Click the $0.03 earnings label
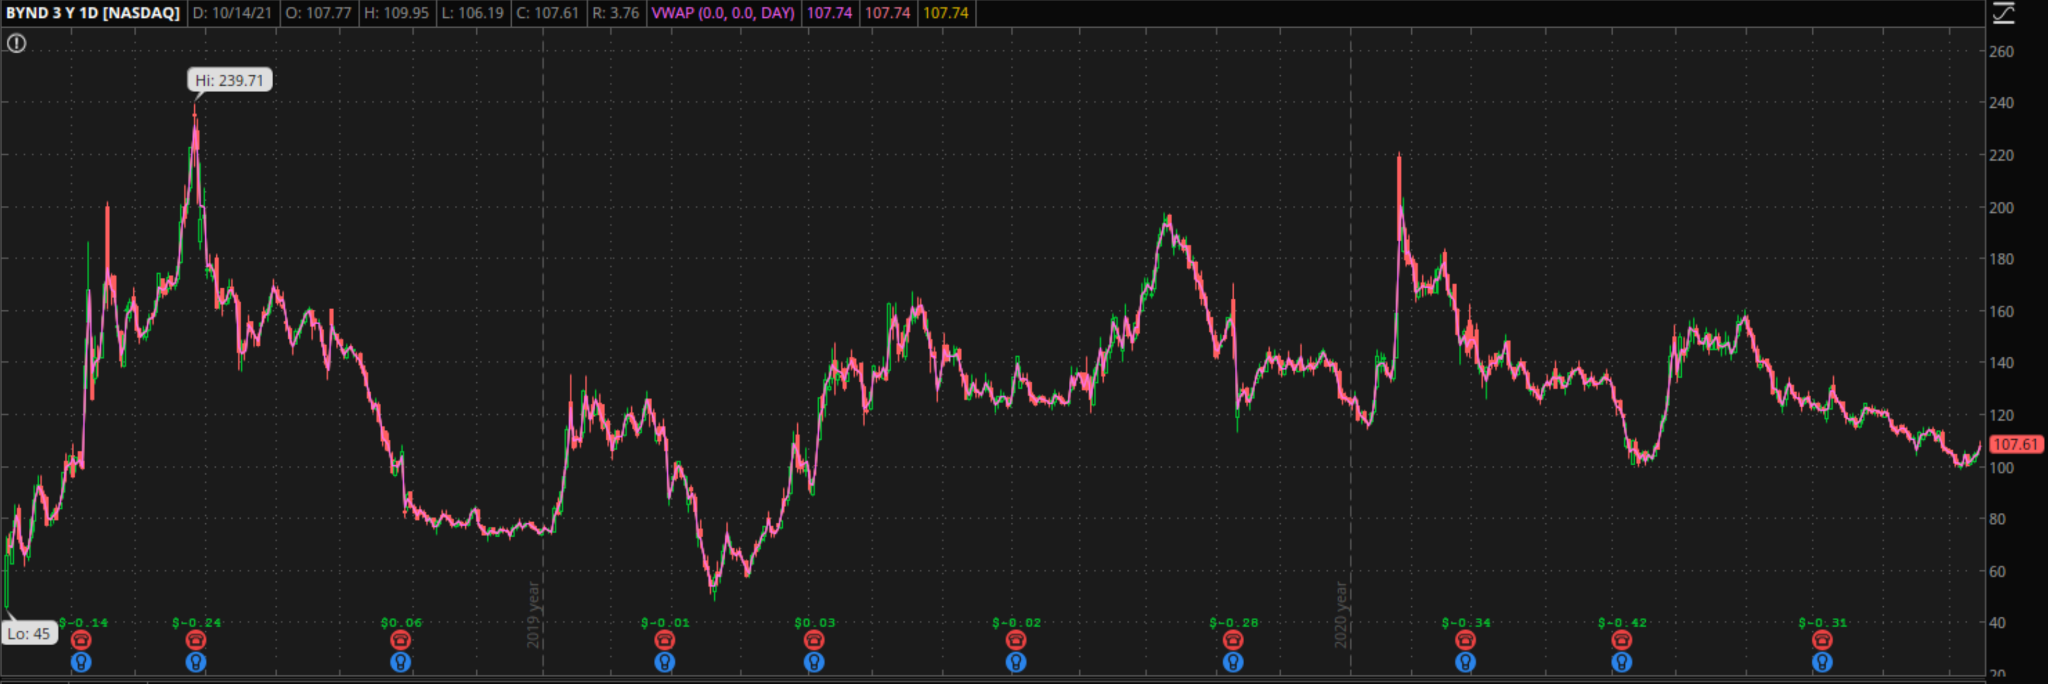The height and width of the screenshot is (684, 2048). click(815, 622)
